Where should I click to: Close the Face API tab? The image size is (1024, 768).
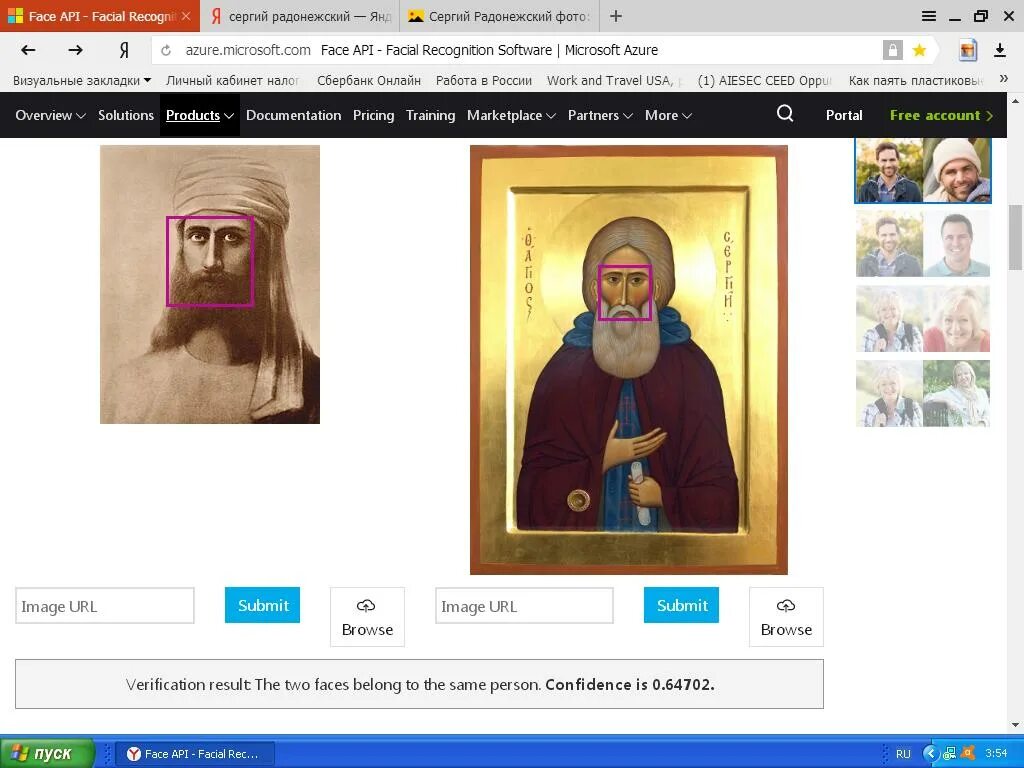[x=186, y=16]
